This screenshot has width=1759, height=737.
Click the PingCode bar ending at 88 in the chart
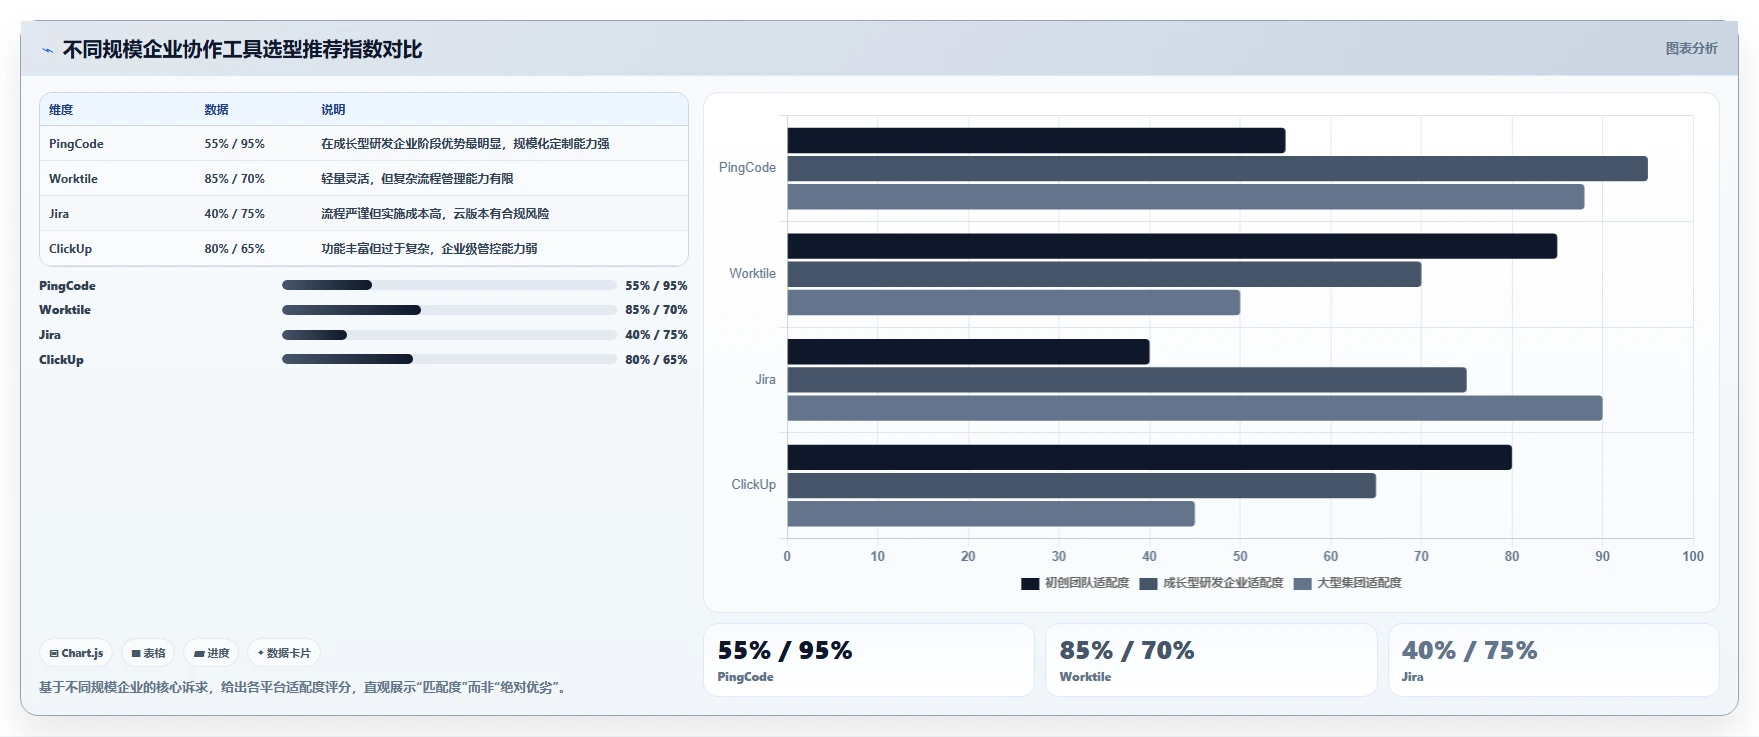1186,197
